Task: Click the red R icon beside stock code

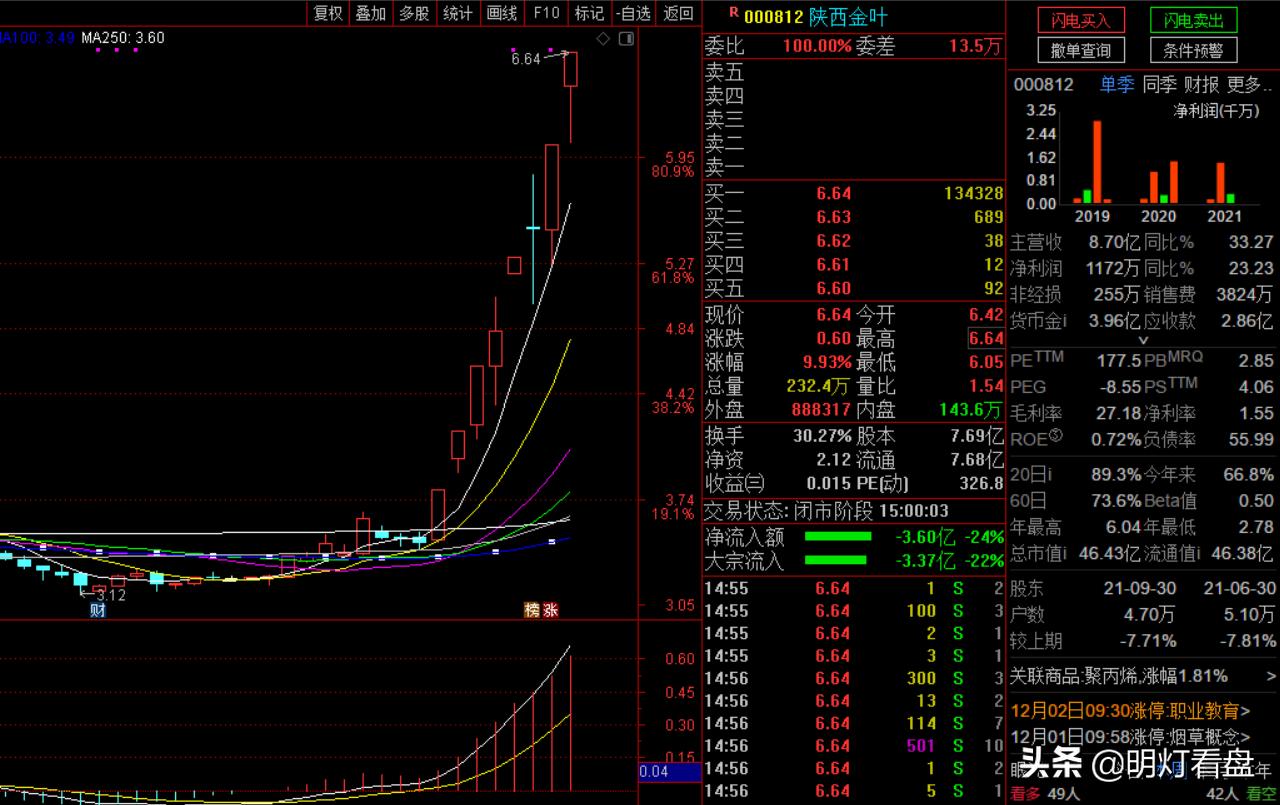Action: click(x=734, y=13)
